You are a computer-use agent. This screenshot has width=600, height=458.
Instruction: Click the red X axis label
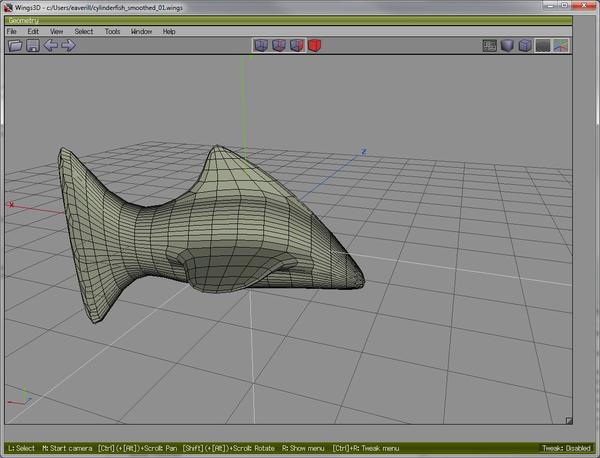pyautogui.click(x=11, y=205)
